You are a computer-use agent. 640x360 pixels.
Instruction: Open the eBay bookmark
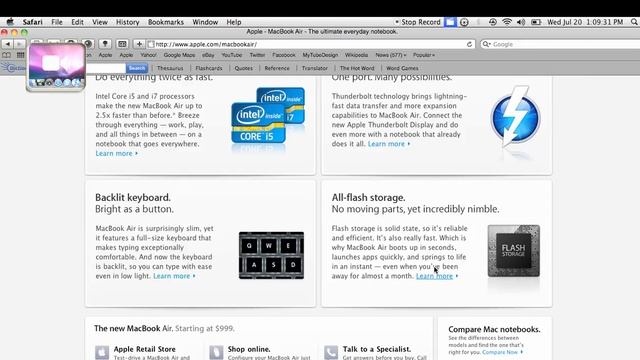[x=208, y=55]
